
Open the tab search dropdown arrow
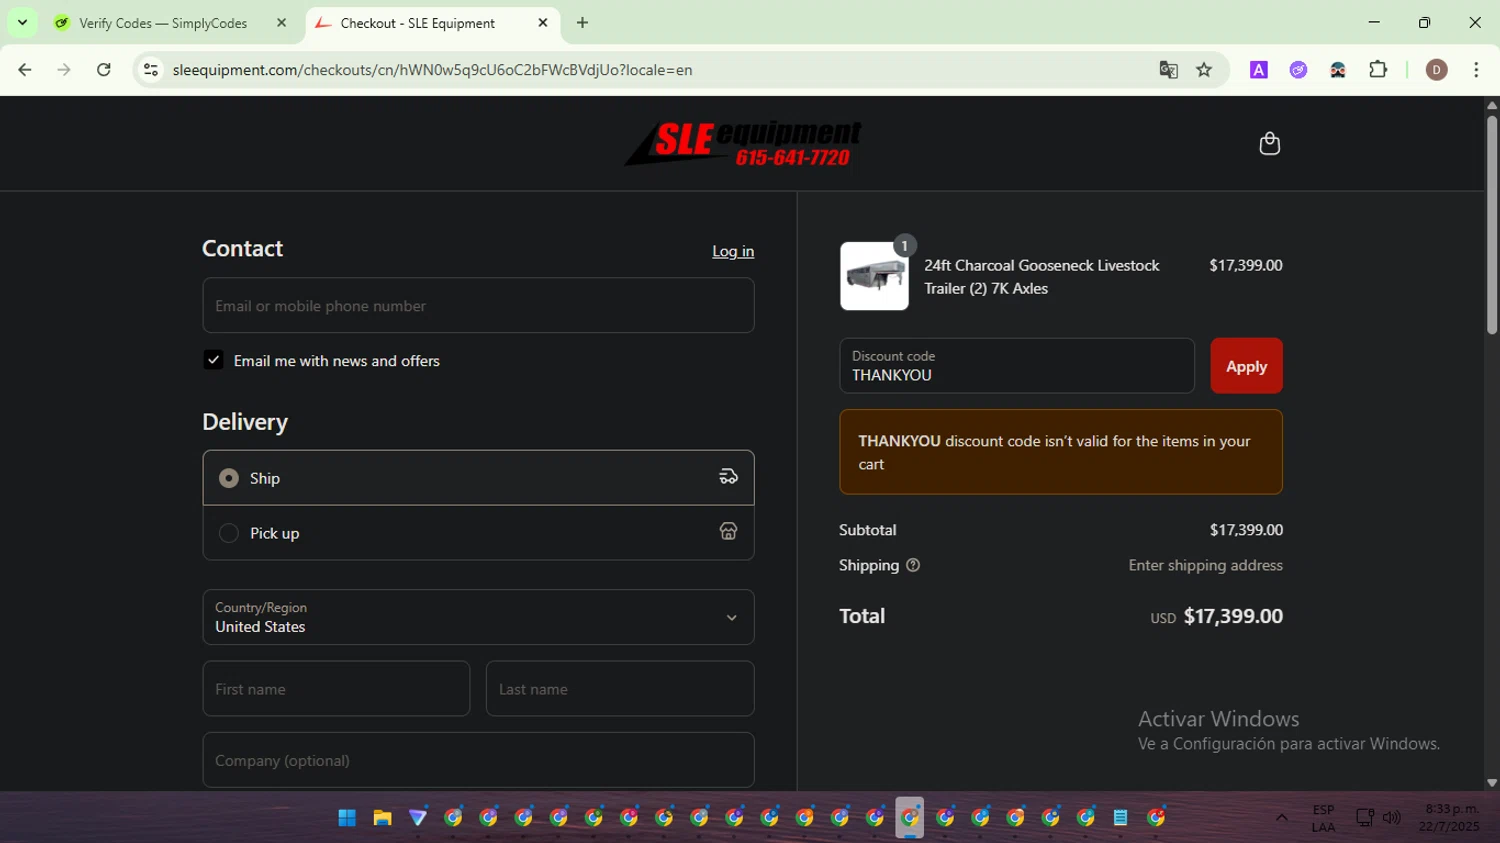pyautogui.click(x=22, y=23)
